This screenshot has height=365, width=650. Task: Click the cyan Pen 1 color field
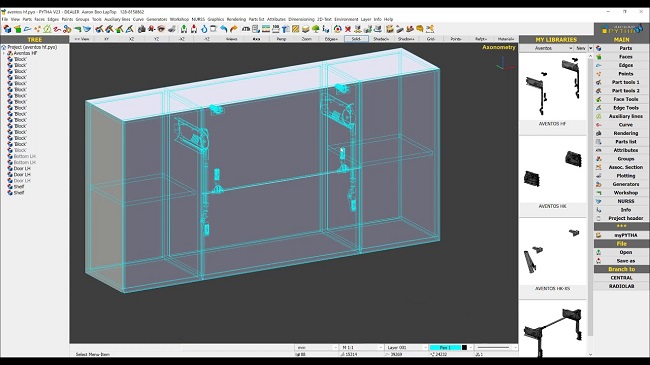point(445,348)
